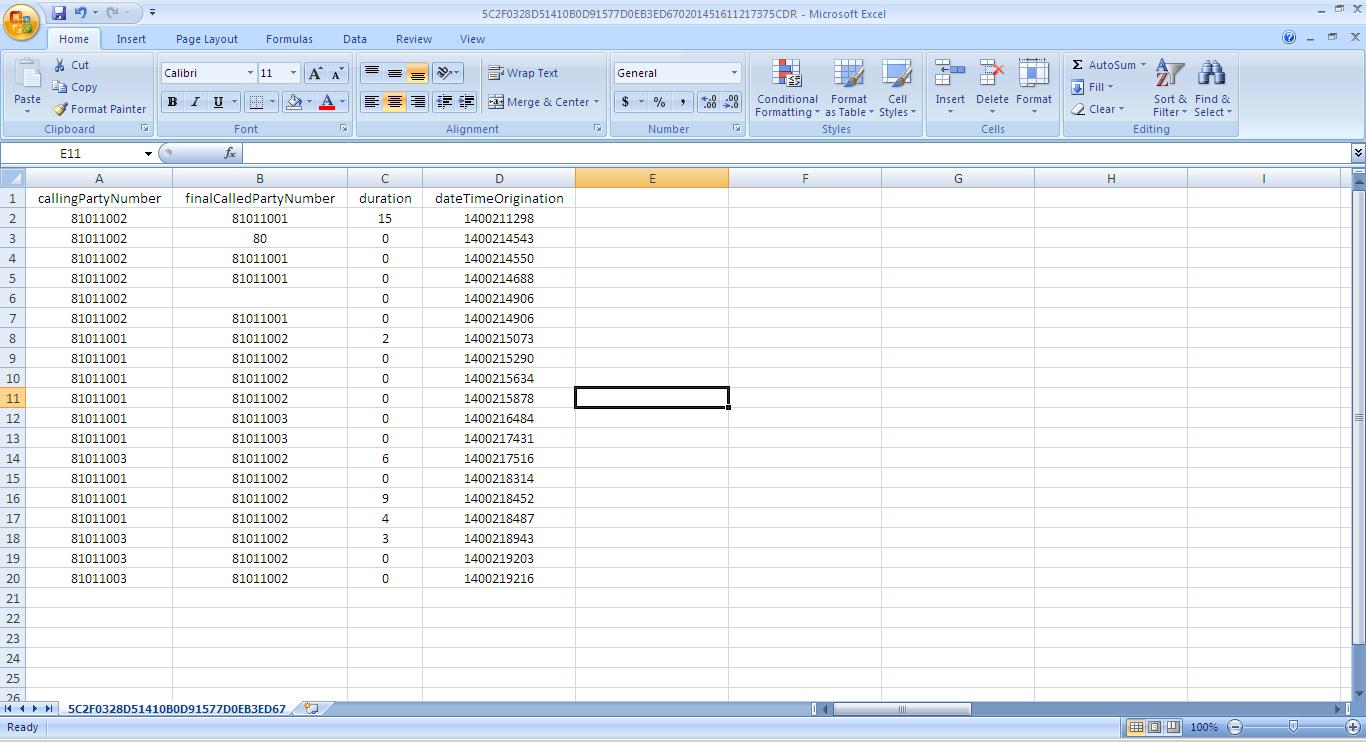Image resolution: width=1366 pixels, height=742 pixels.
Task: Switch to Page Layout tab
Action: (x=207, y=39)
